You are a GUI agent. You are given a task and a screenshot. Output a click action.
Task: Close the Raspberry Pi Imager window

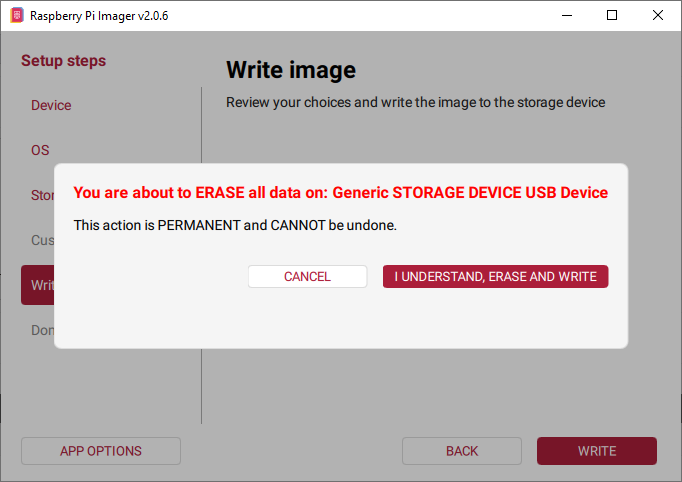(x=658, y=15)
